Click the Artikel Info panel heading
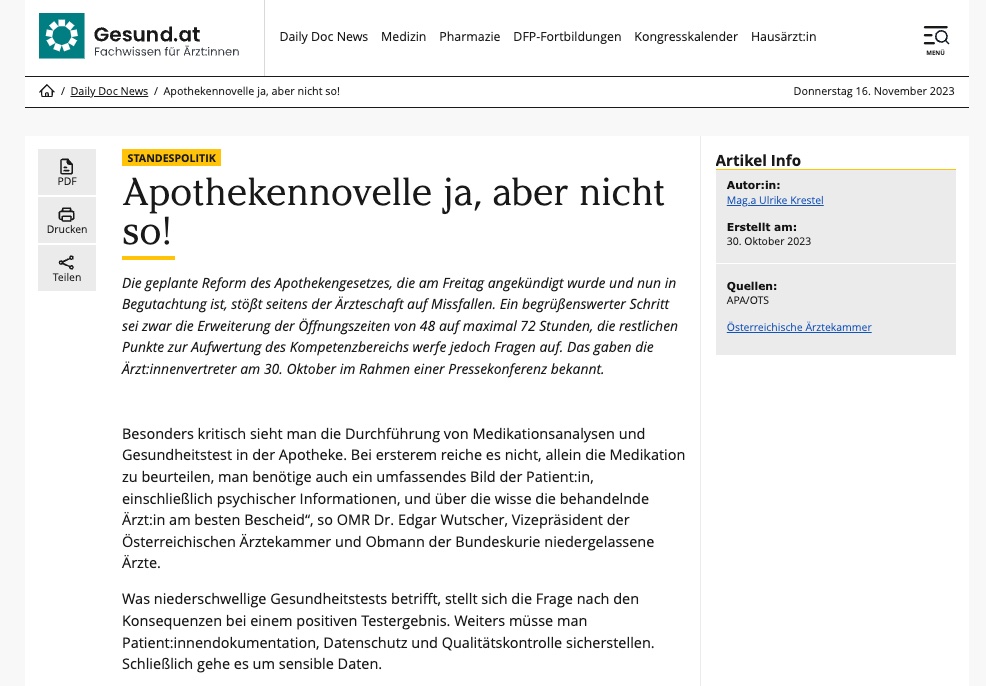 click(x=758, y=160)
